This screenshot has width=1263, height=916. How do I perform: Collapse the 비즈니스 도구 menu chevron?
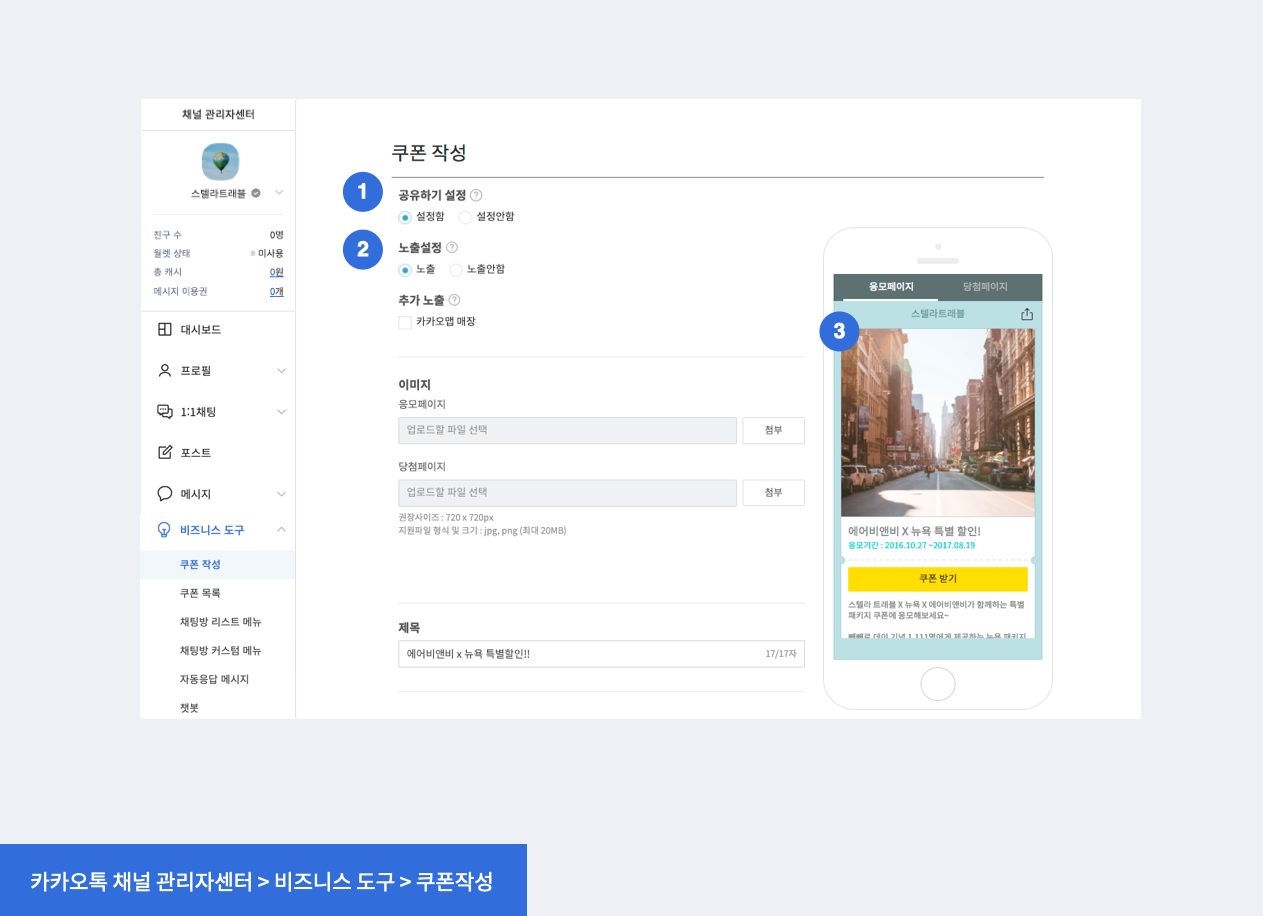(281, 530)
